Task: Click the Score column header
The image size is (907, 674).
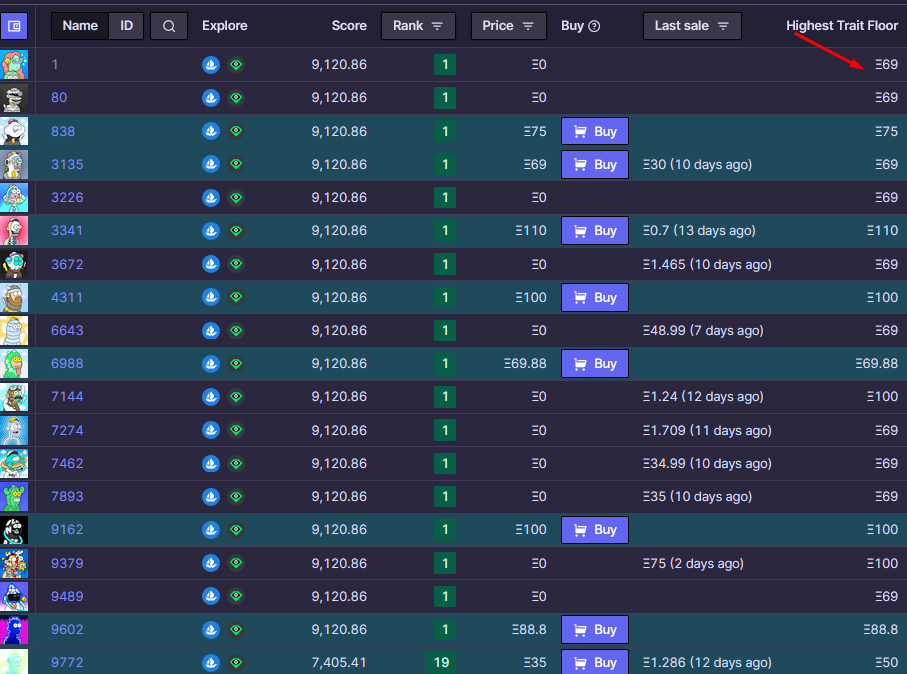Action: pos(349,26)
